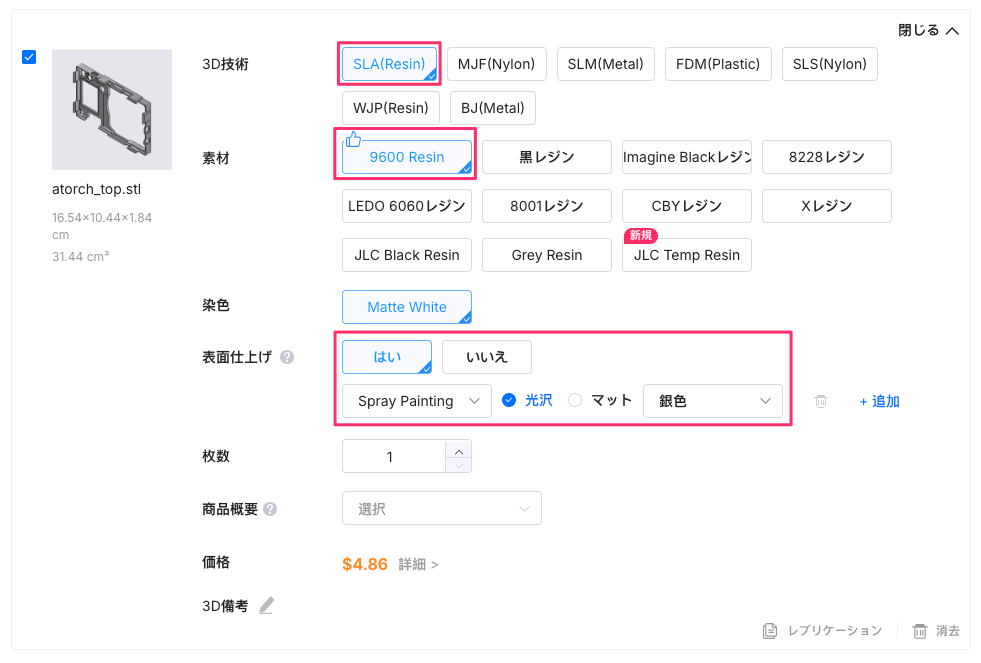Click the + 追加 link

879,401
